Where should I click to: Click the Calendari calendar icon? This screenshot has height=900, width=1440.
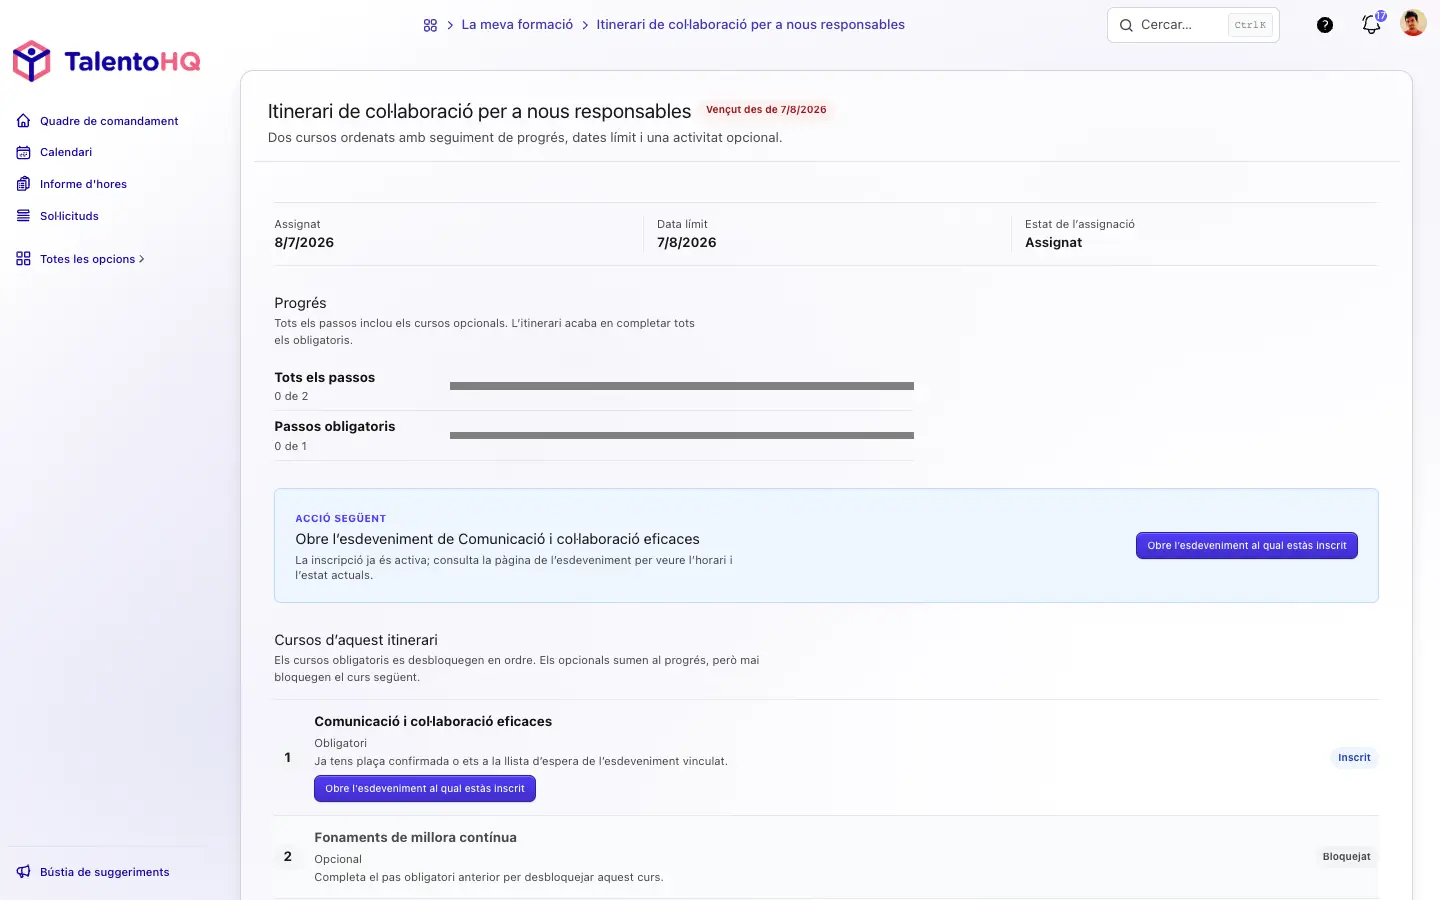point(23,152)
